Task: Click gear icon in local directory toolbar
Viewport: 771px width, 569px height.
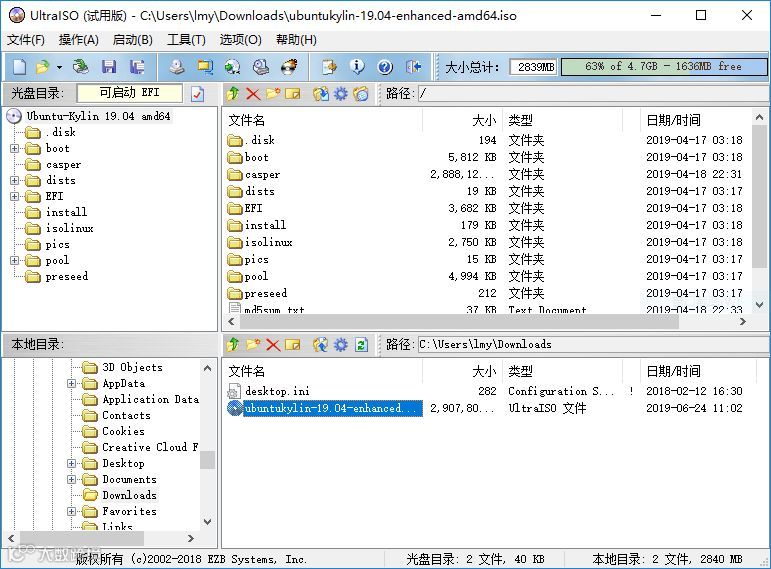Action: [341, 345]
